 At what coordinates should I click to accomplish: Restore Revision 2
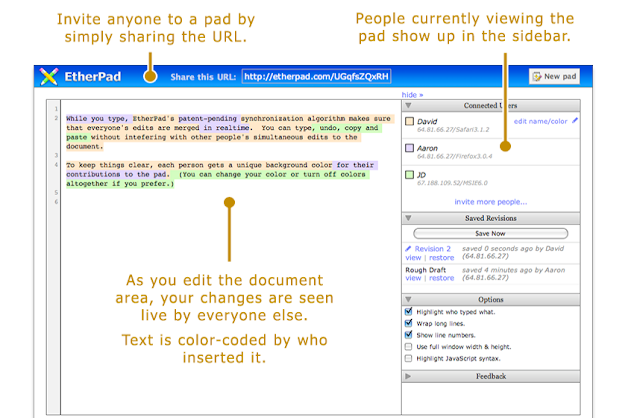click(441, 258)
